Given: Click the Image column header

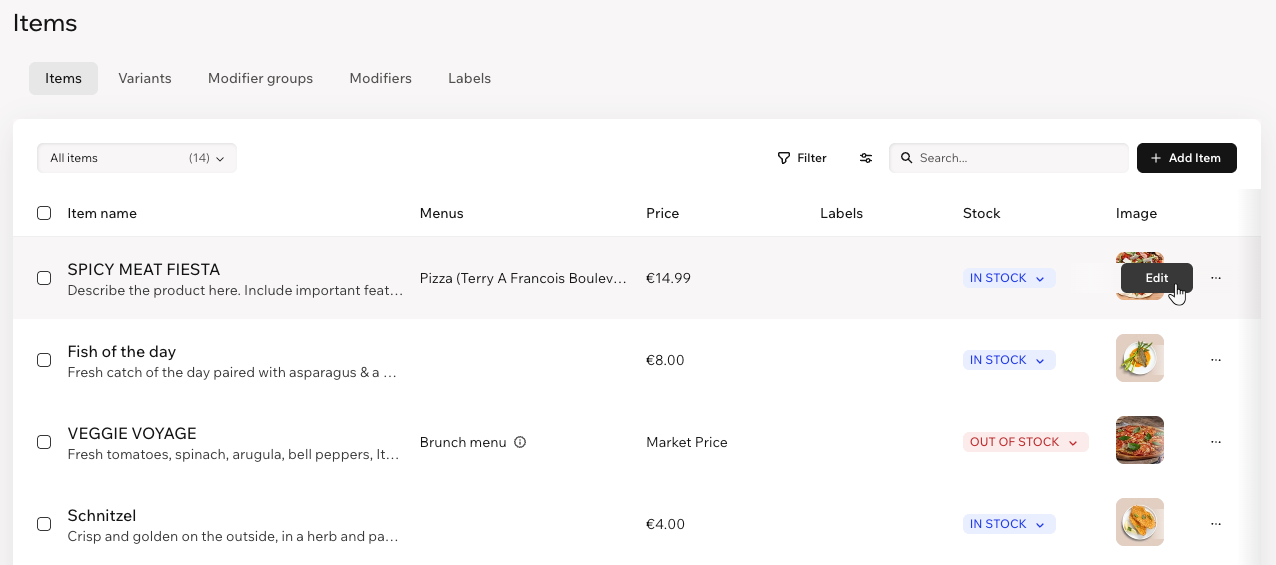Looking at the screenshot, I should pyautogui.click(x=1136, y=213).
